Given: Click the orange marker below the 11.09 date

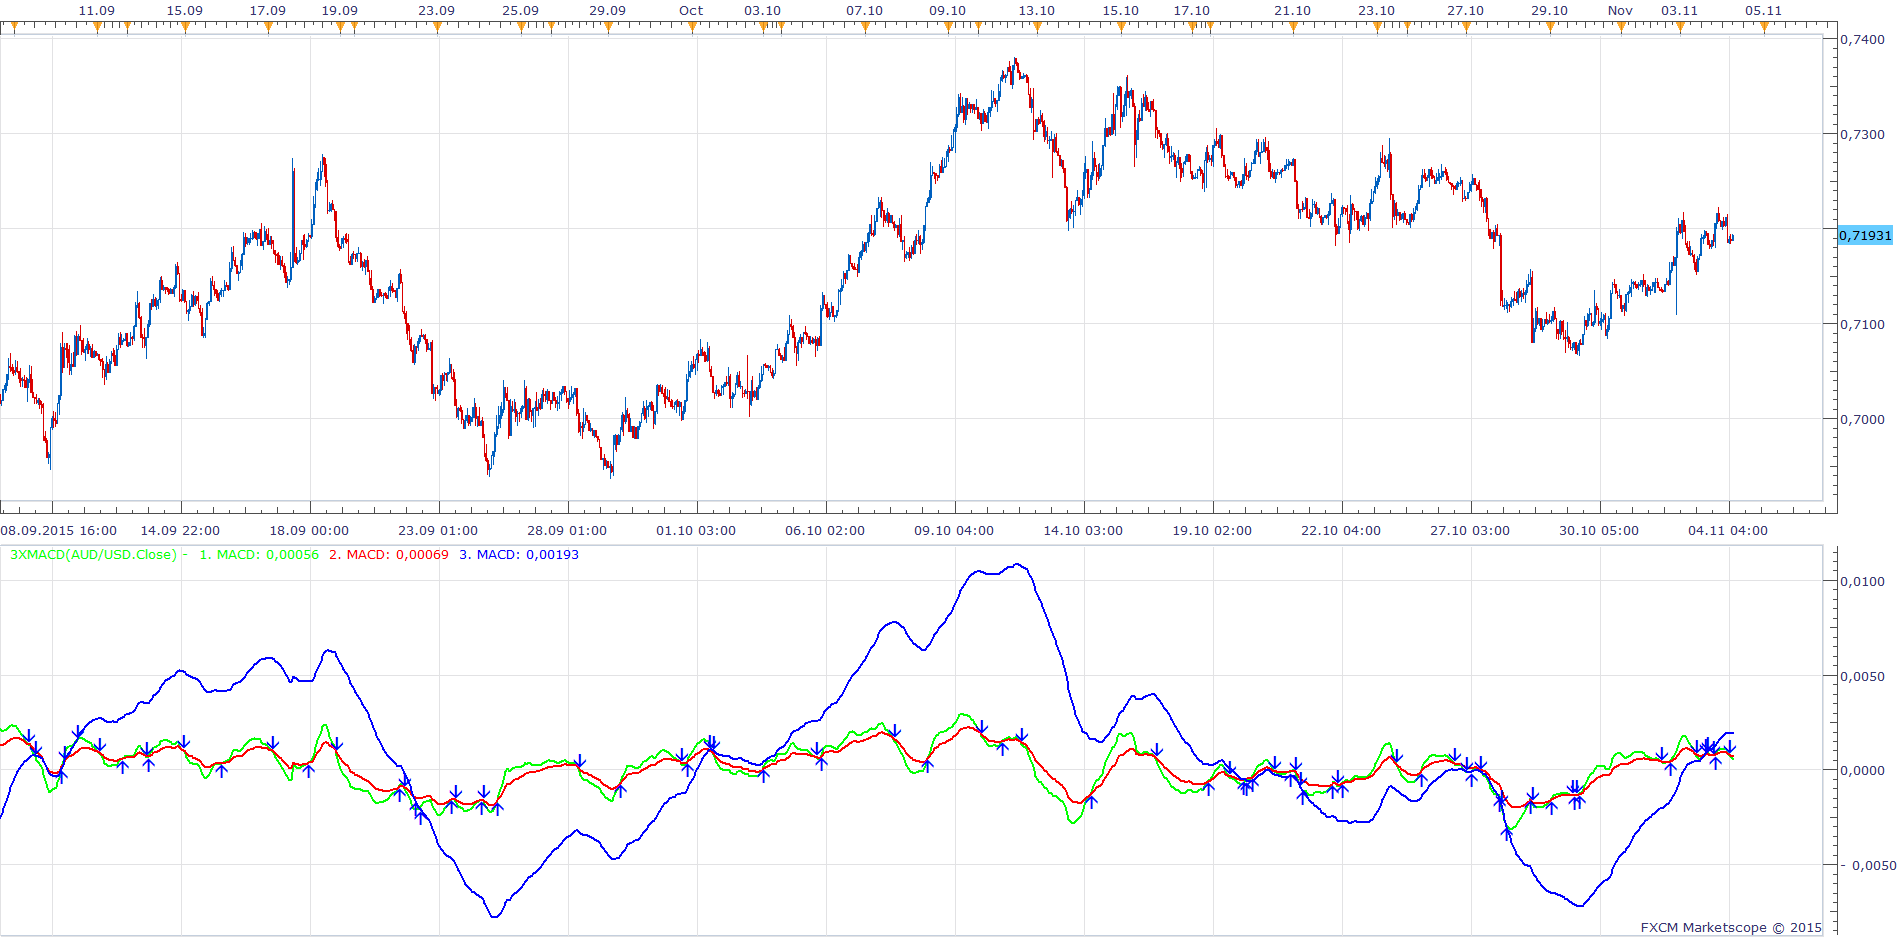Looking at the screenshot, I should click(97, 28).
